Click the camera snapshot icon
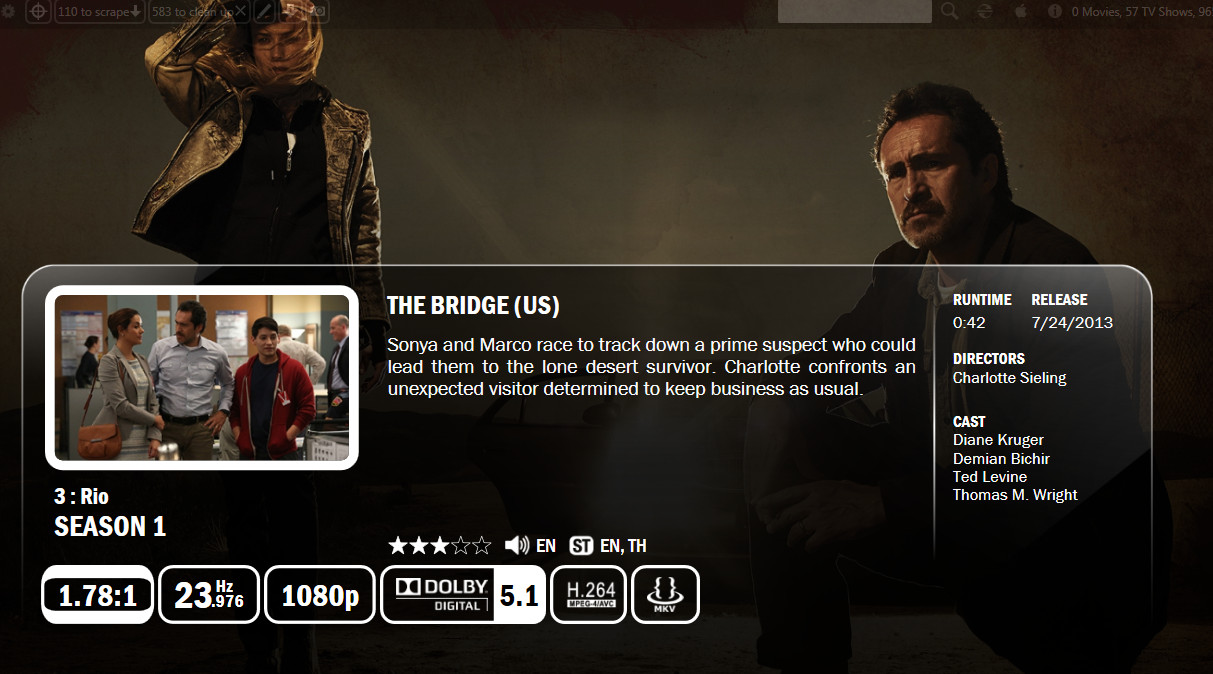 click(x=318, y=11)
